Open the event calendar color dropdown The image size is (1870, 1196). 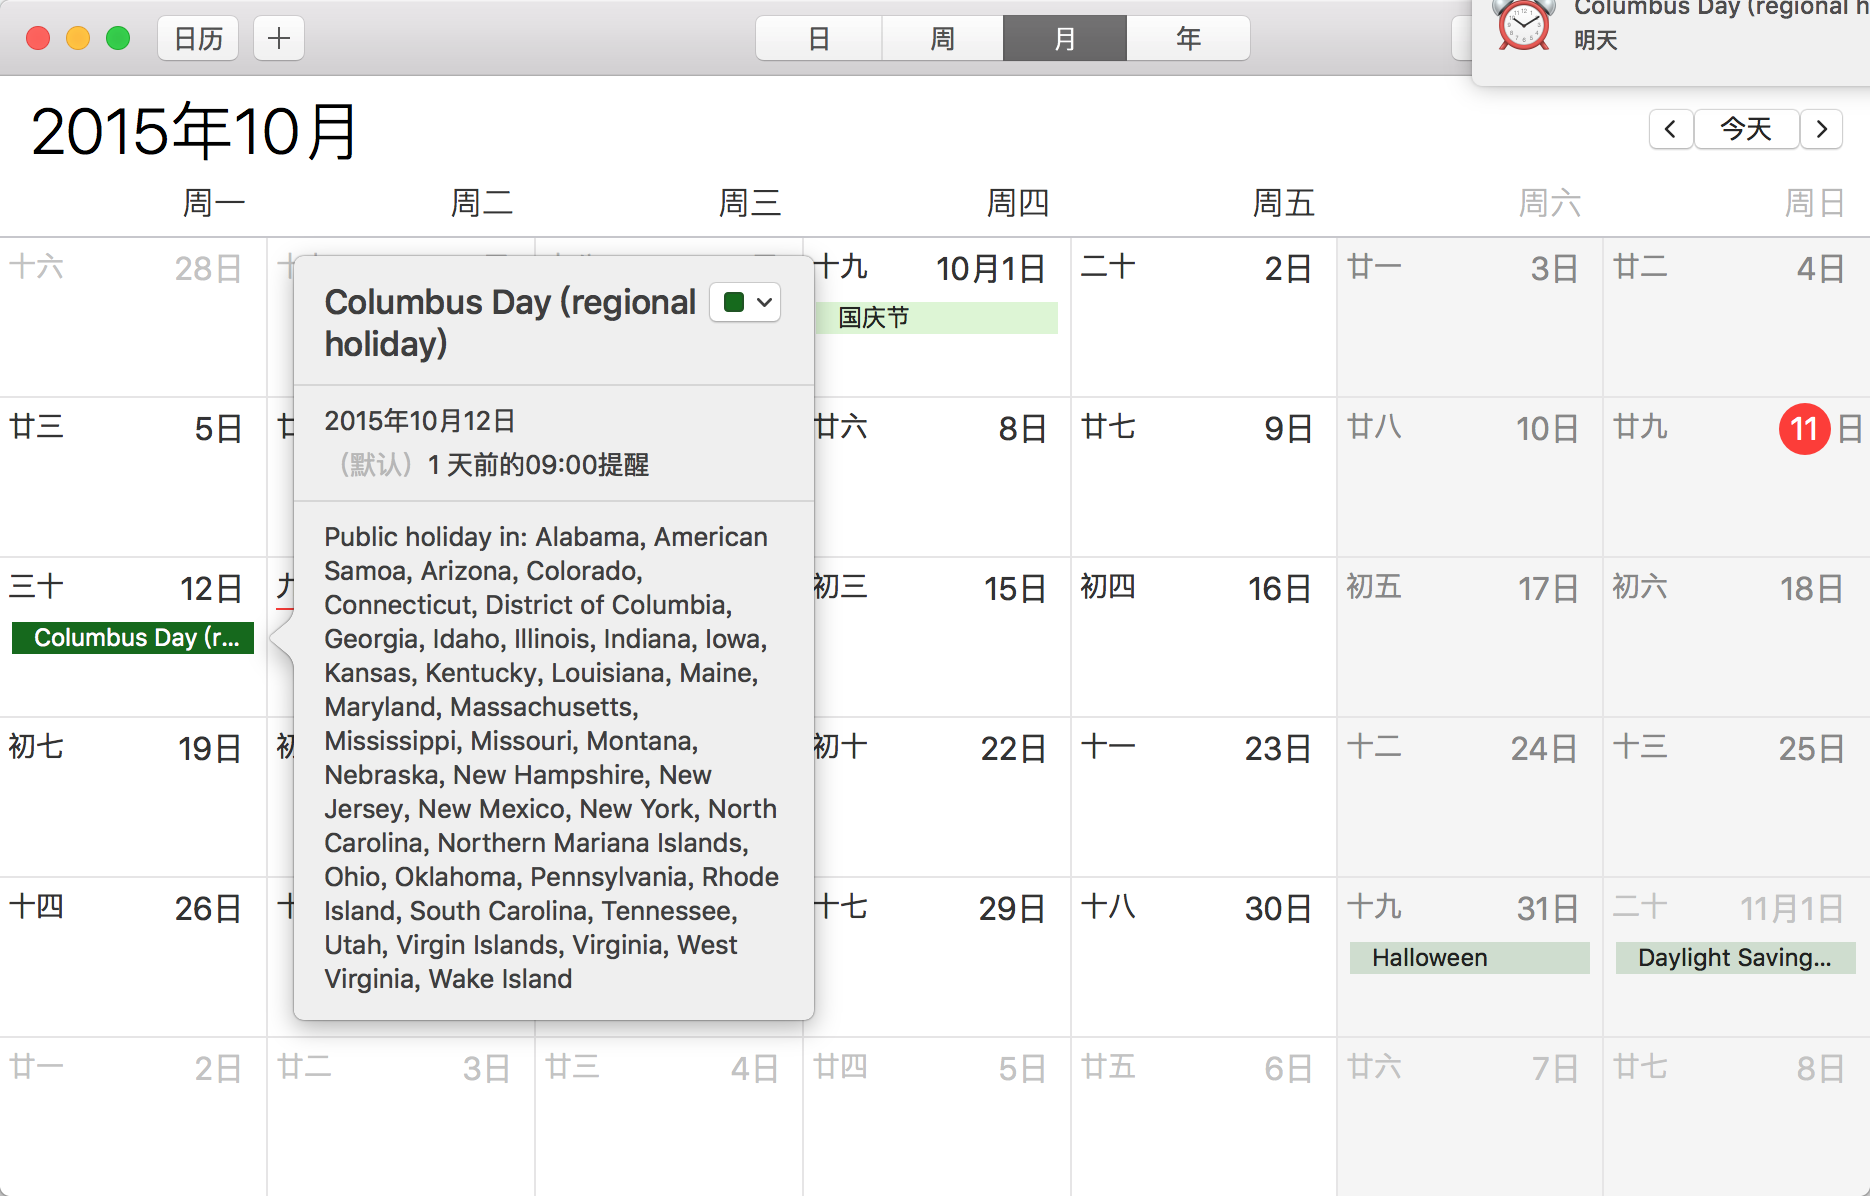746,302
